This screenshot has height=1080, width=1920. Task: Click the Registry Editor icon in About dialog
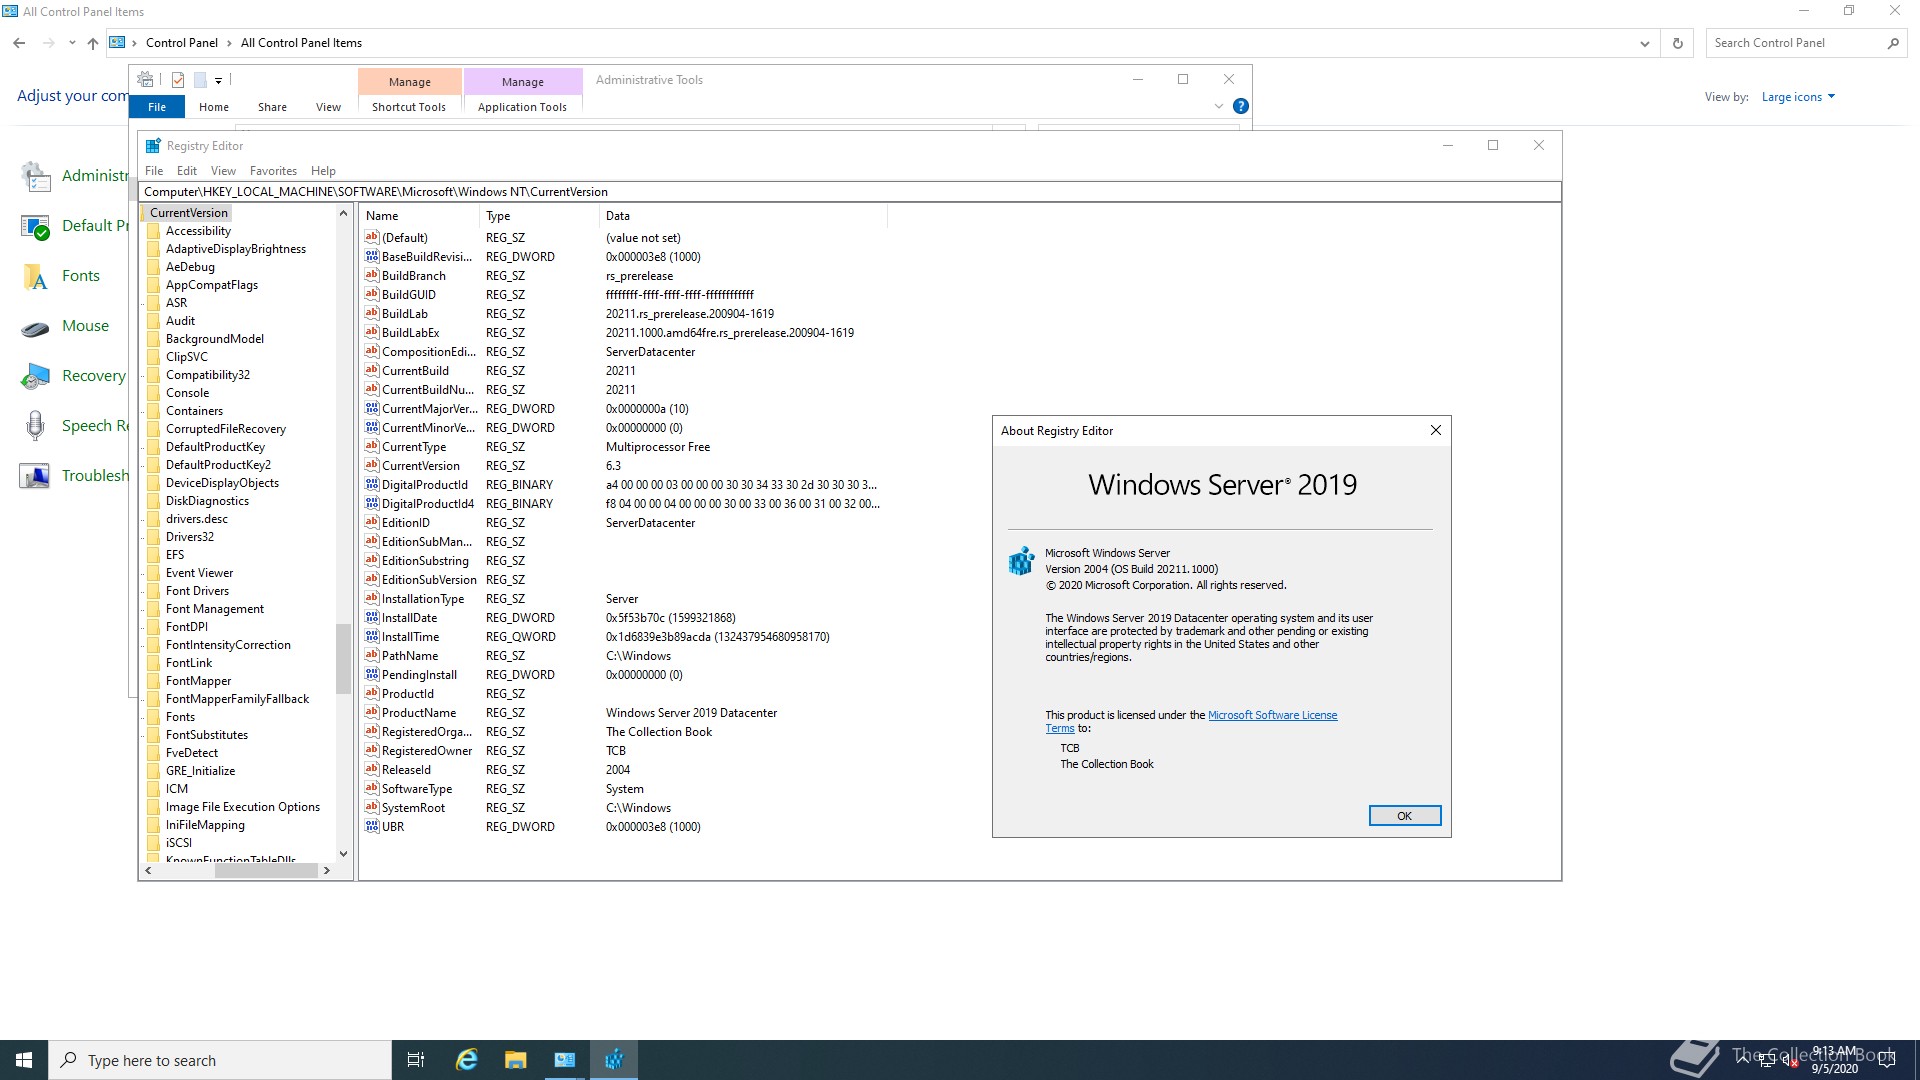(1021, 561)
